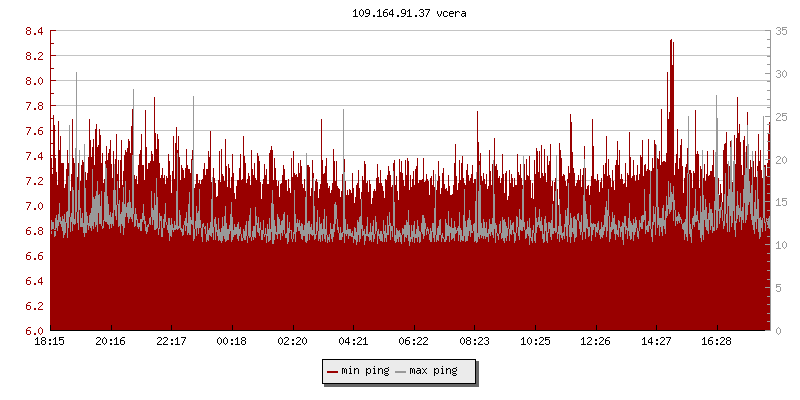Image resolution: width=800 pixels, height=400 pixels.
Task: Click the 35 label on right axis
Action: 782,31
